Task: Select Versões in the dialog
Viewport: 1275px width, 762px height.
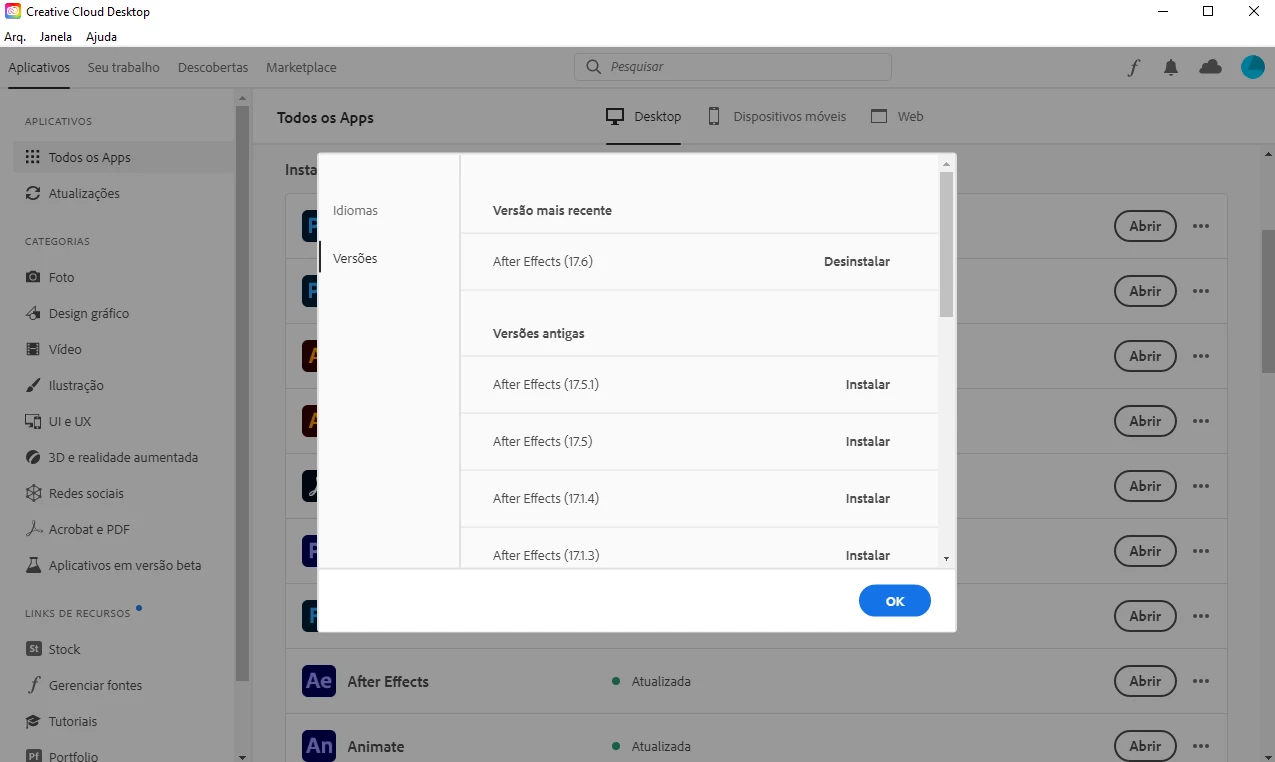Action: (x=355, y=258)
